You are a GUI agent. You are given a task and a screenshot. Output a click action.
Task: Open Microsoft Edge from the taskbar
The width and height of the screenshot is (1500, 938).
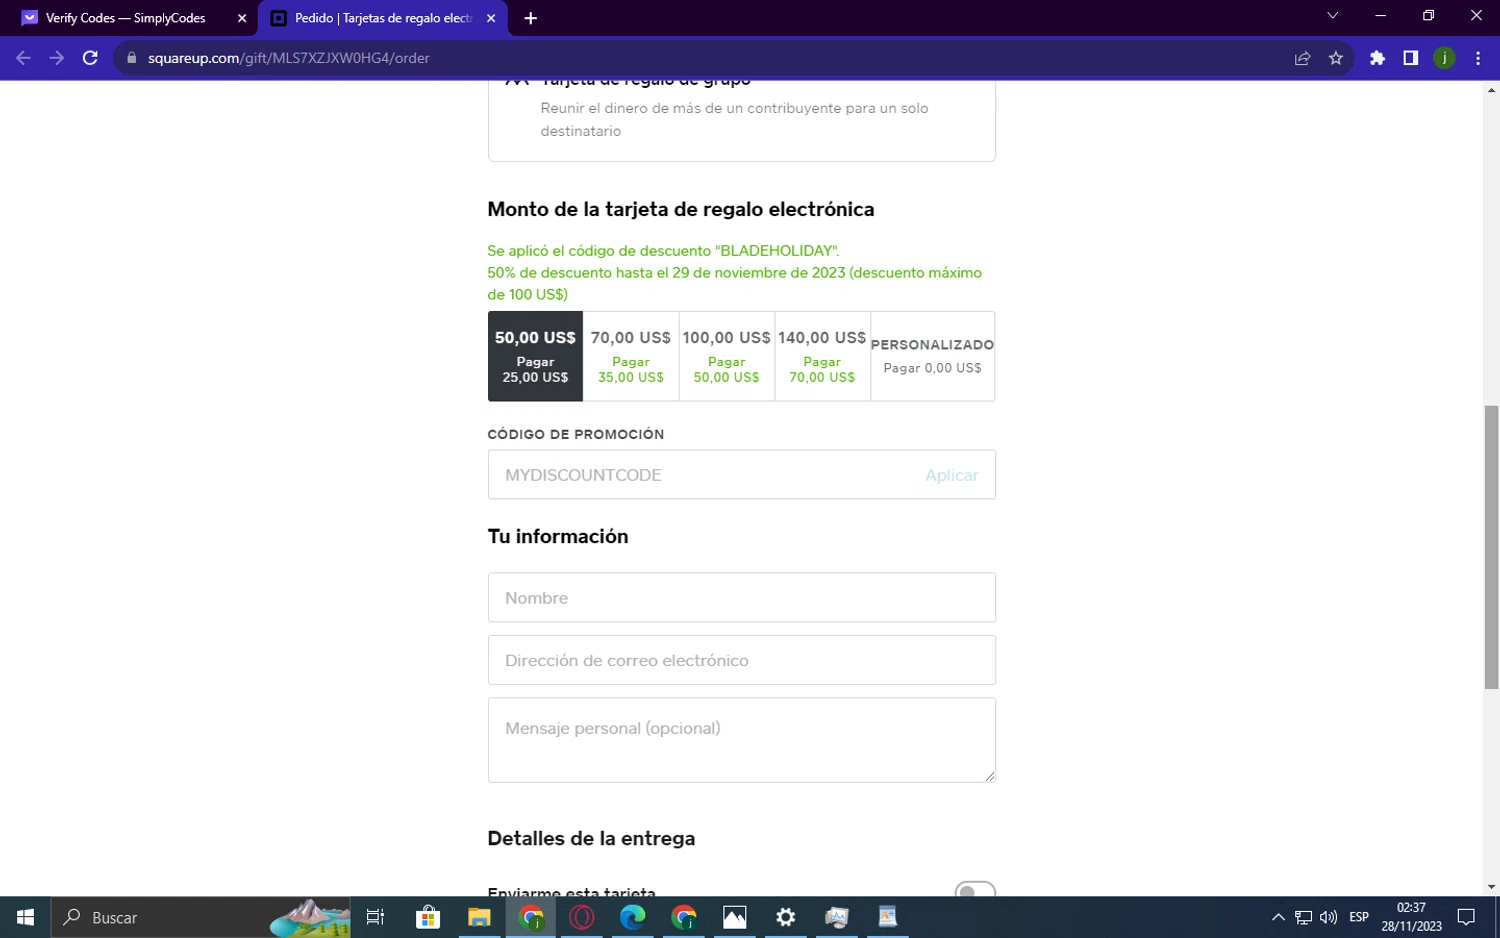[x=632, y=917]
